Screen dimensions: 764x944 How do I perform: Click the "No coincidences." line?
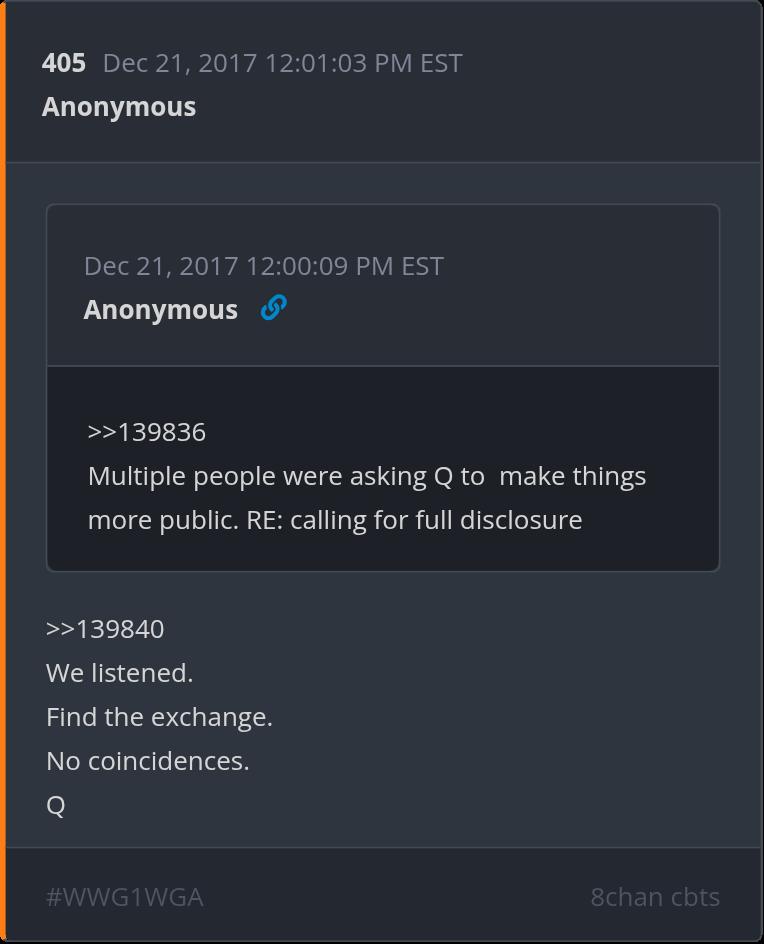pyautogui.click(x=148, y=761)
